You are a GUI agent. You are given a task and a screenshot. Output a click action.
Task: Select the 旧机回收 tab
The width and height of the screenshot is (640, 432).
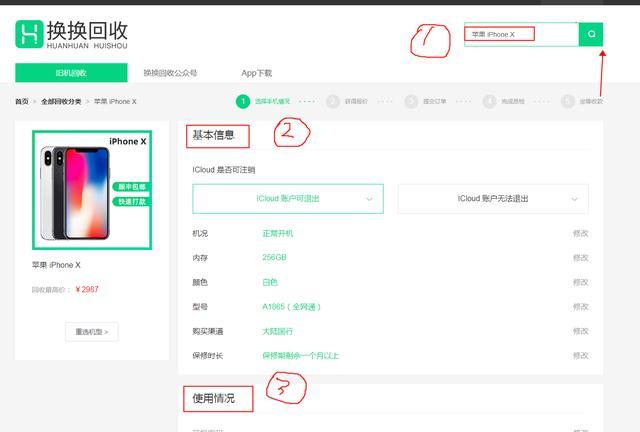pos(71,73)
